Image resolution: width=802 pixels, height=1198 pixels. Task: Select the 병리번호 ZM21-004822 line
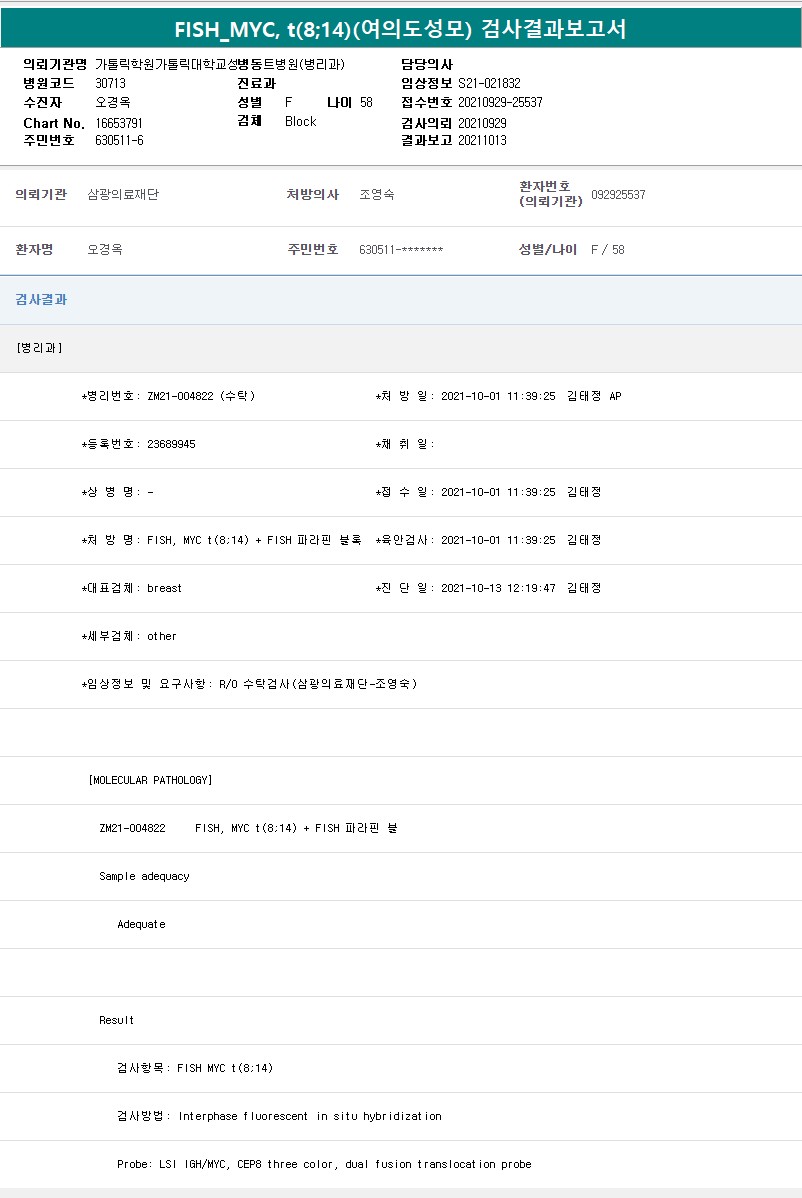(168, 396)
